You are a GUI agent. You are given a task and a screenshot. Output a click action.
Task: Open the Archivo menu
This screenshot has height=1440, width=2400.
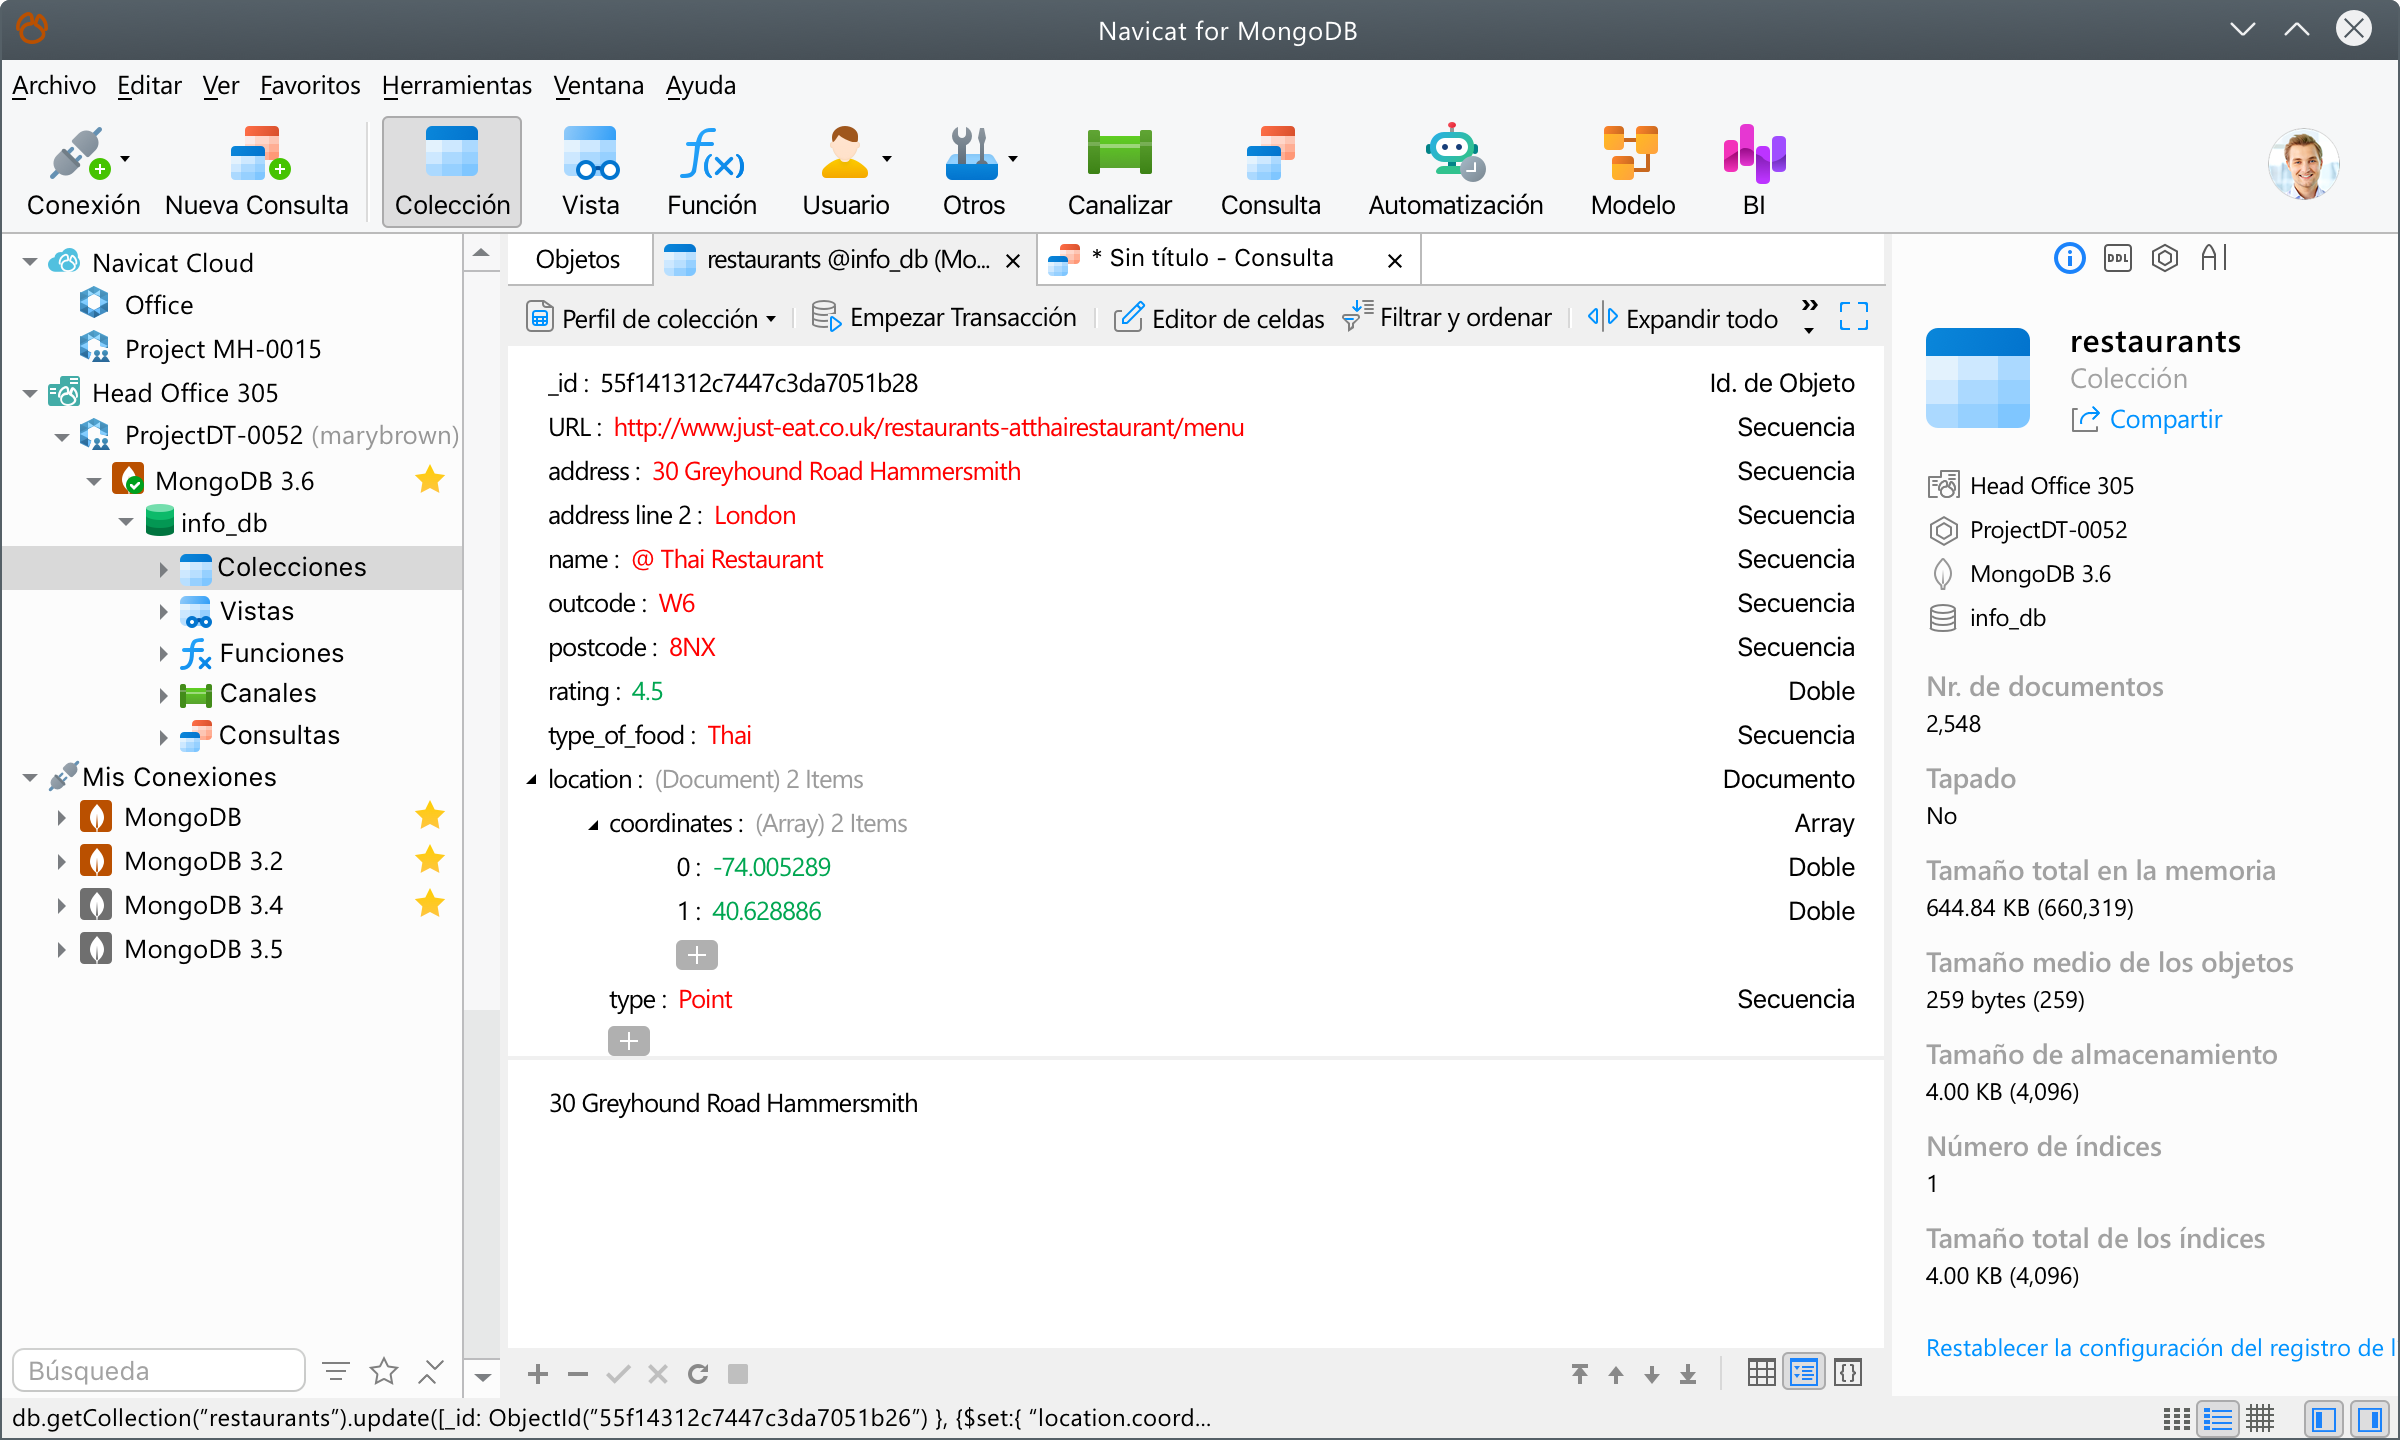54,86
